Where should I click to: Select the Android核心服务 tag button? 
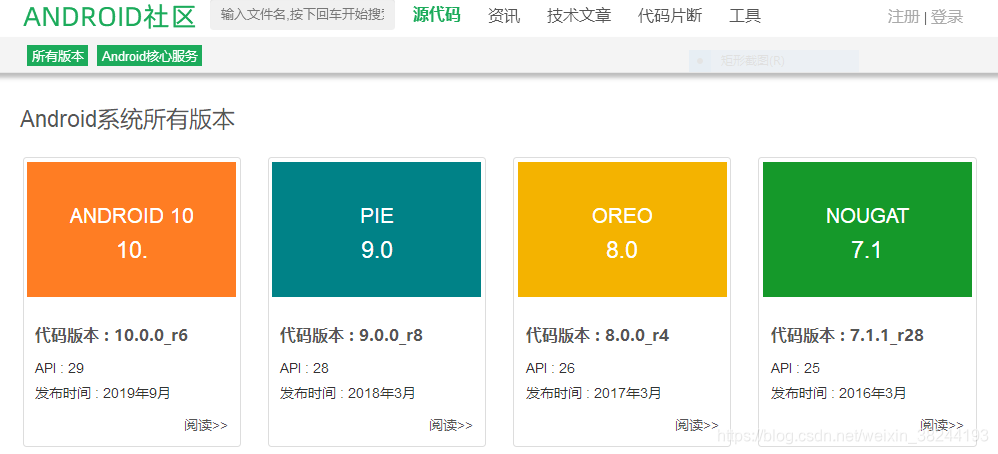[150, 55]
